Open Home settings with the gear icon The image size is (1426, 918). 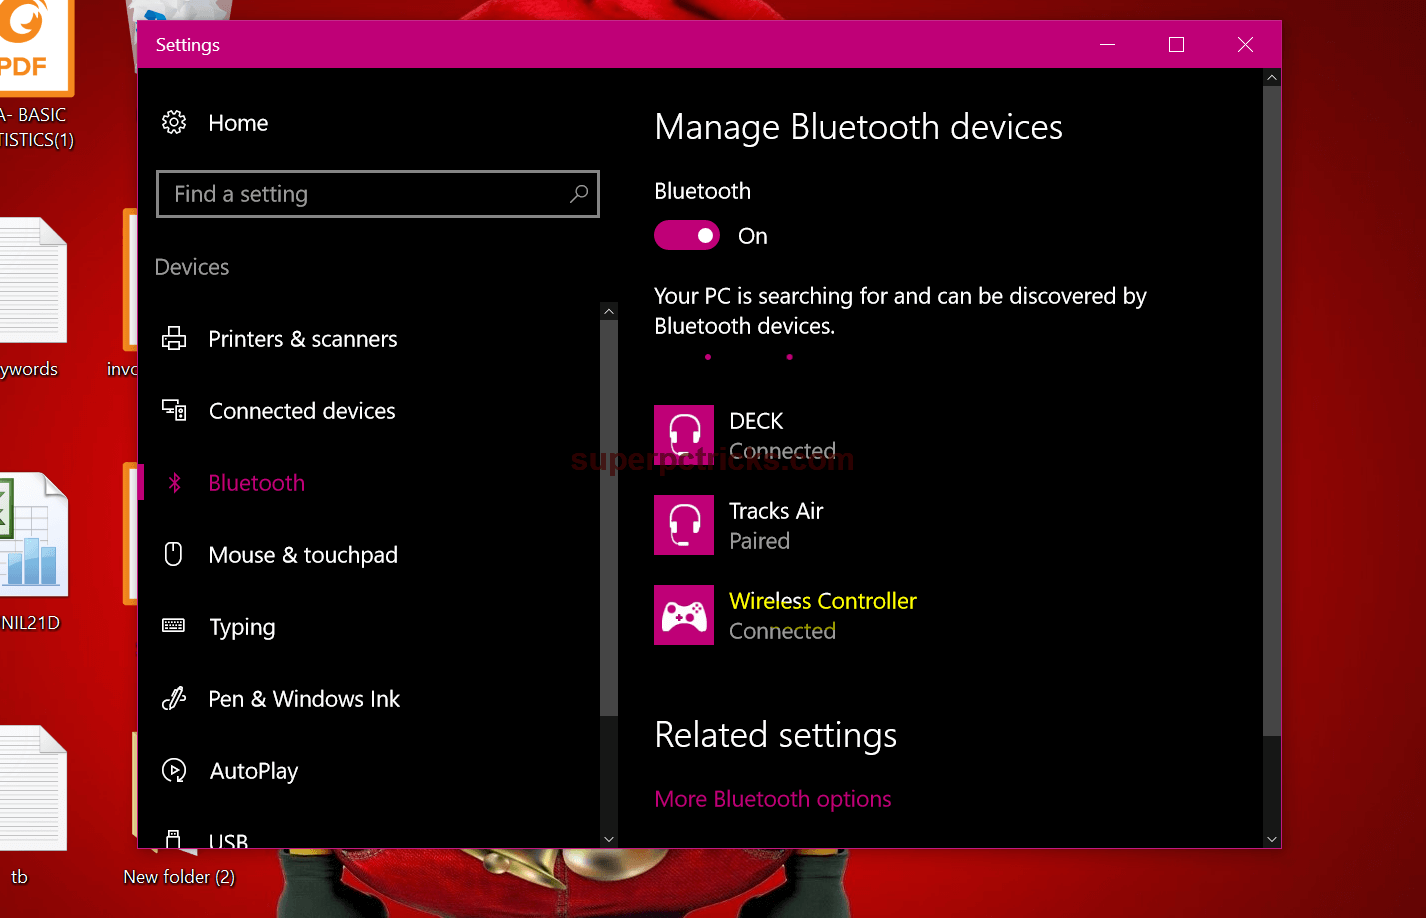(x=174, y=122)
